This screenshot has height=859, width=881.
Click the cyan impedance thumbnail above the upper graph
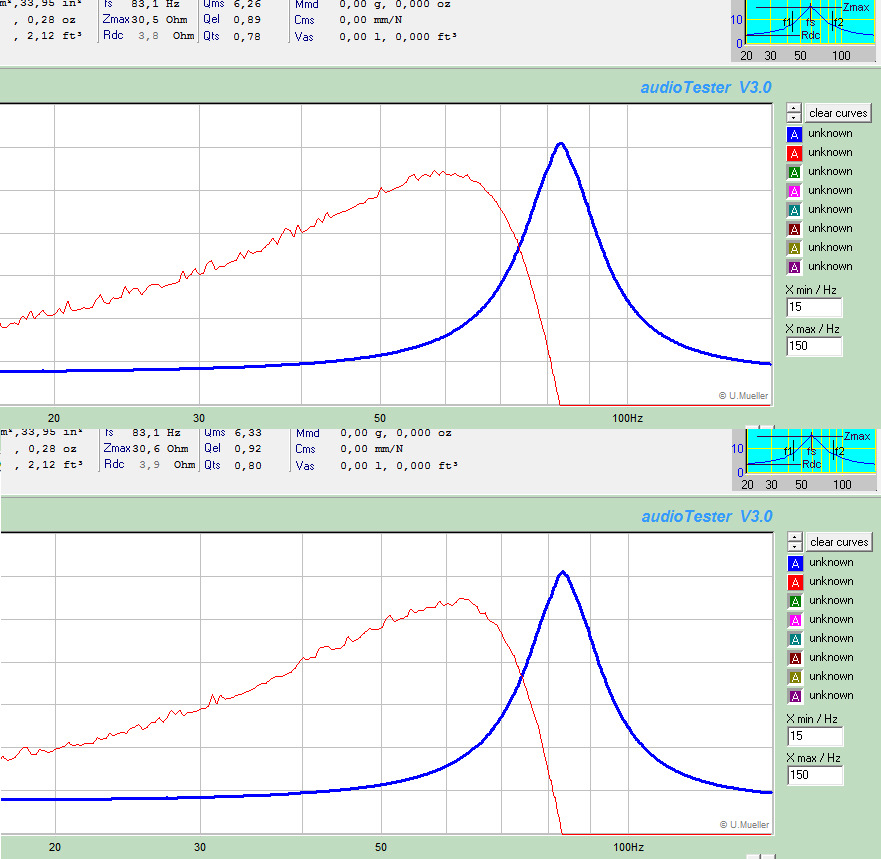pyautogui.click(x=810, y=22)
